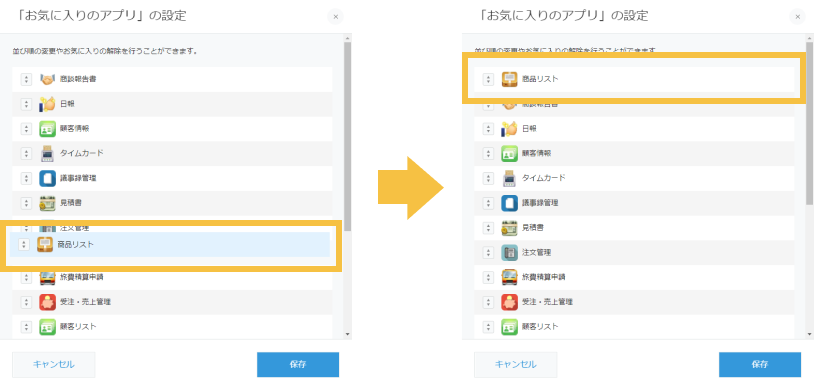Click the 議事録管理 blue icon in left dialog
The width and height of the screenshot is (814, 390).
click(47, 178)
